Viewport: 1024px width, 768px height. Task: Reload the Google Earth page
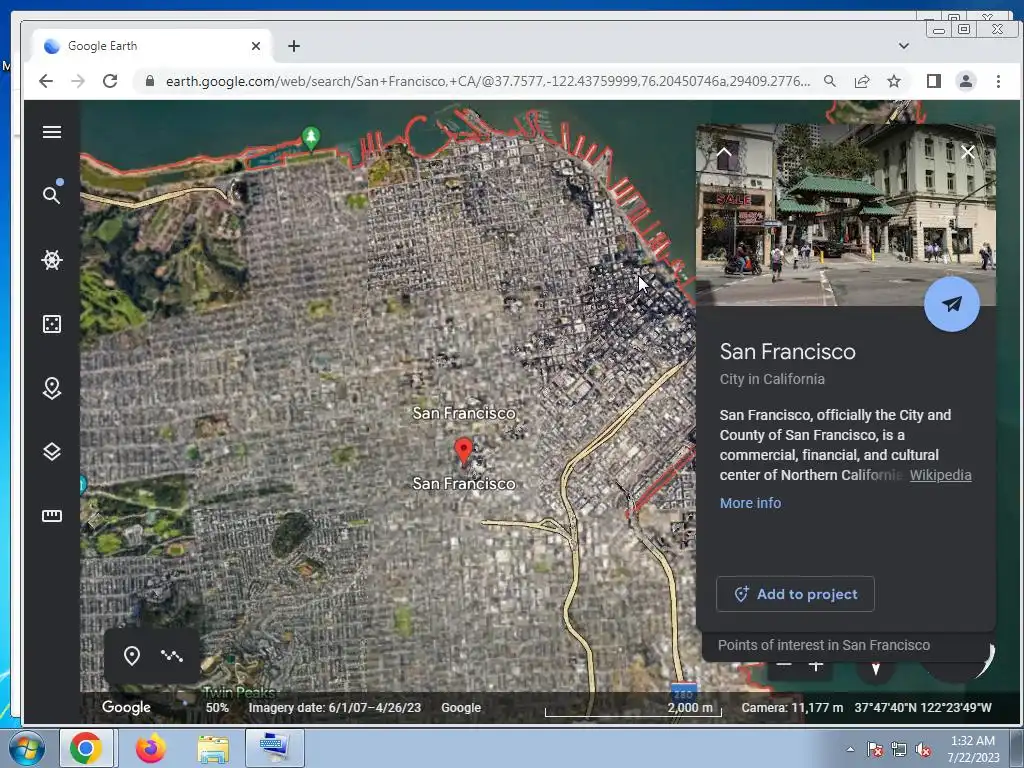pos(110,81)
